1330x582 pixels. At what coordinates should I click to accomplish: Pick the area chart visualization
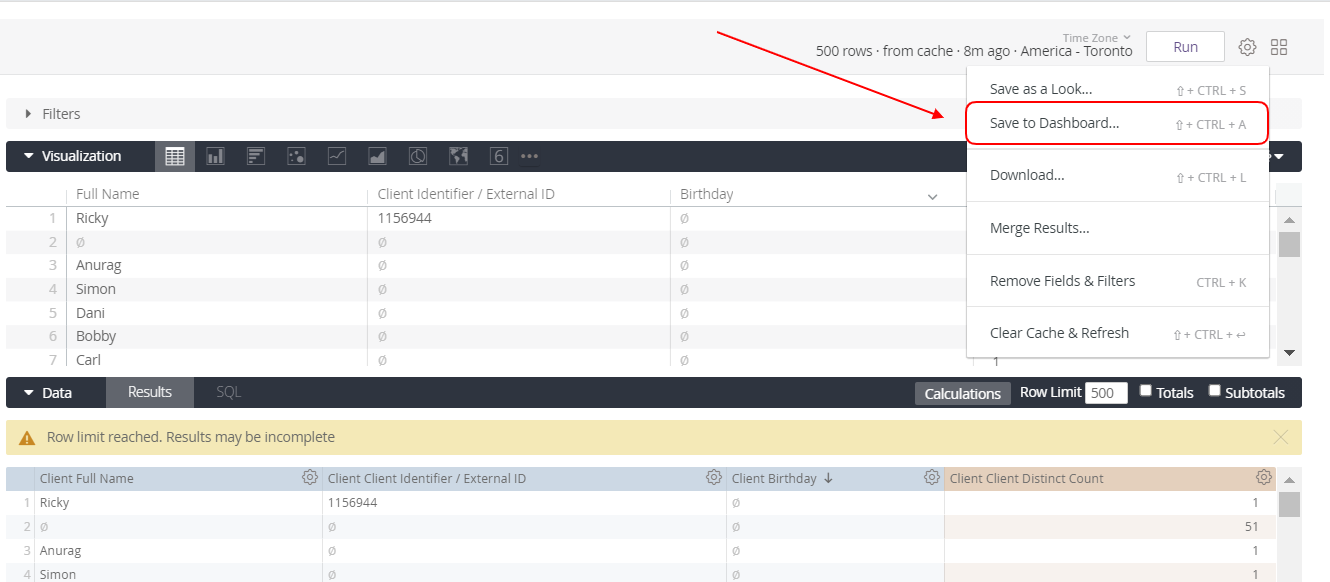pos(377,156)
